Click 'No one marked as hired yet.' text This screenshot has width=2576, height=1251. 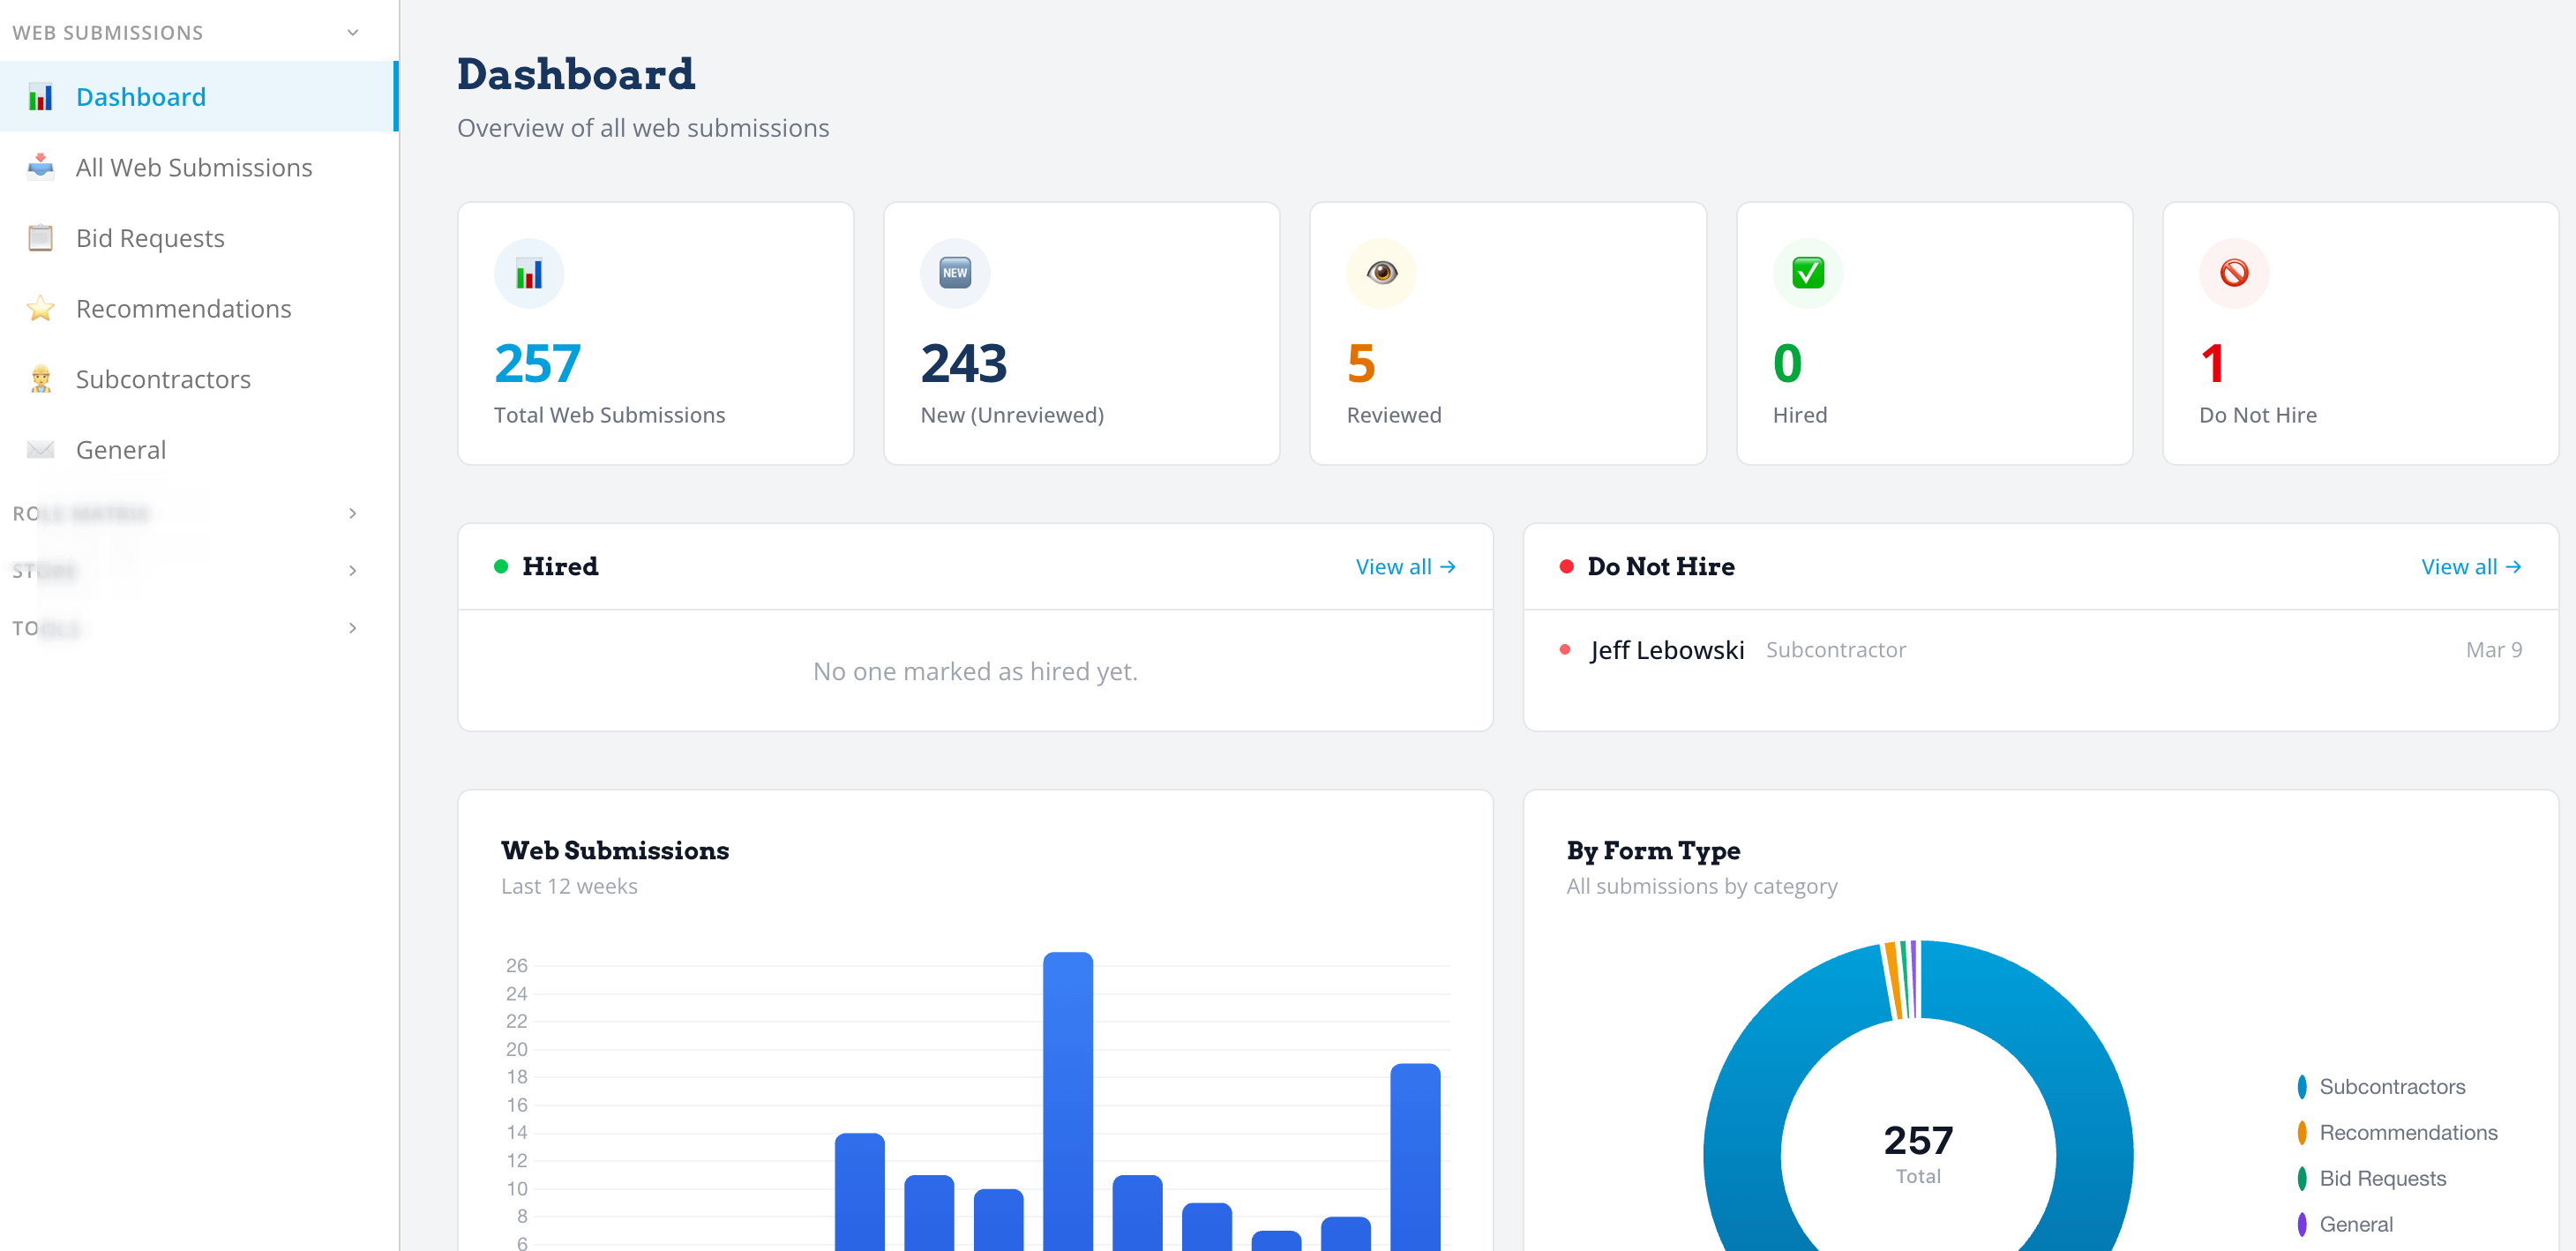click(975, 671)
